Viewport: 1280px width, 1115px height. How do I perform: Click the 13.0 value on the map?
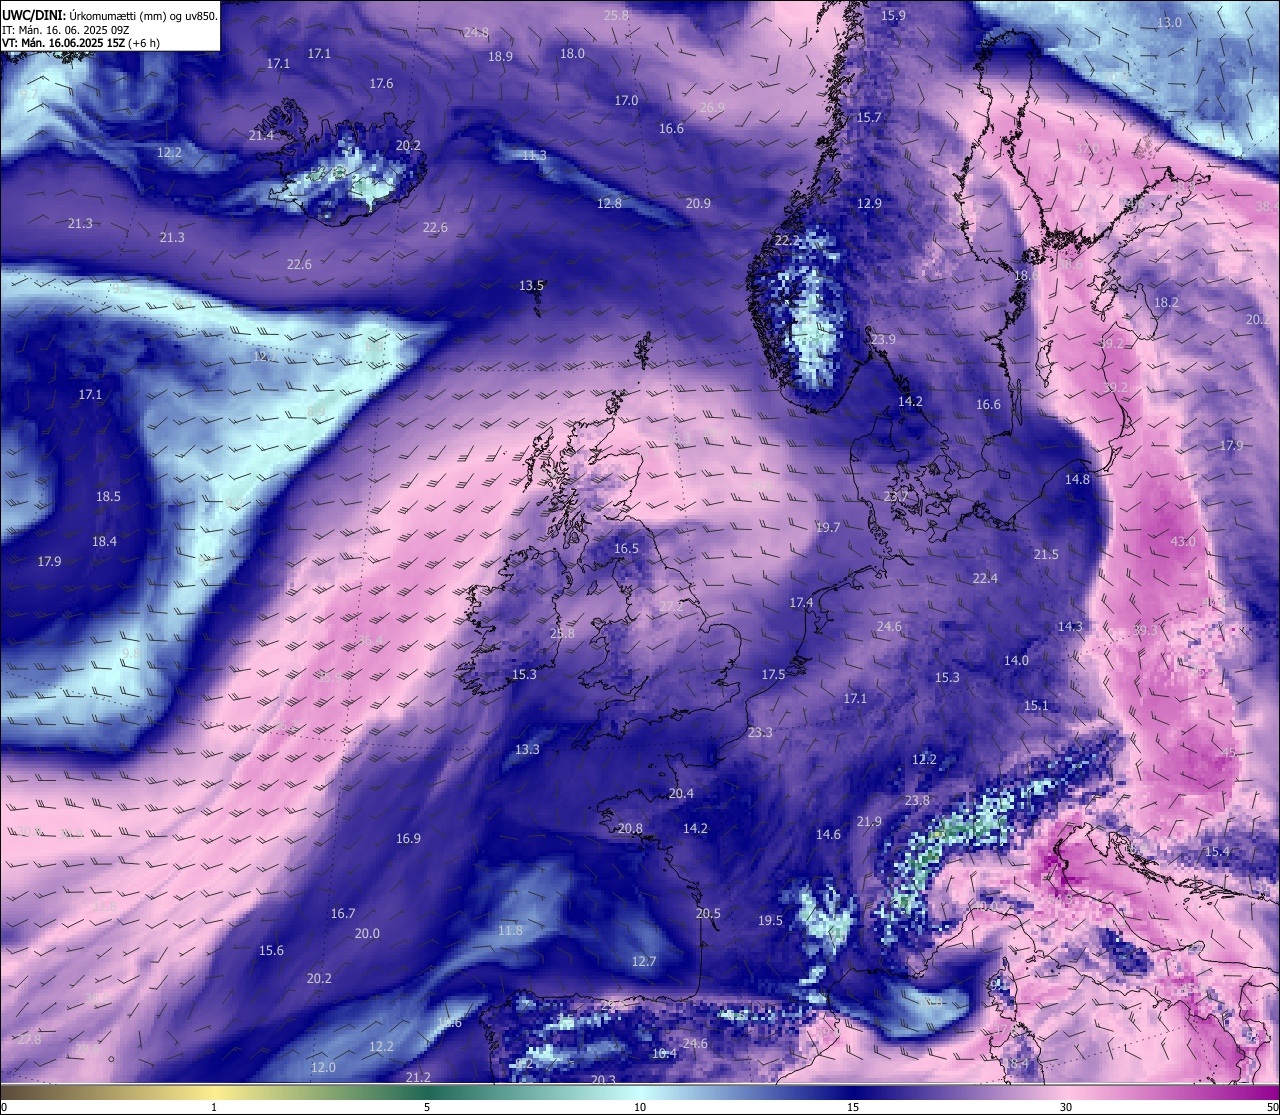pyautogui.click(x=1169, y=22)
